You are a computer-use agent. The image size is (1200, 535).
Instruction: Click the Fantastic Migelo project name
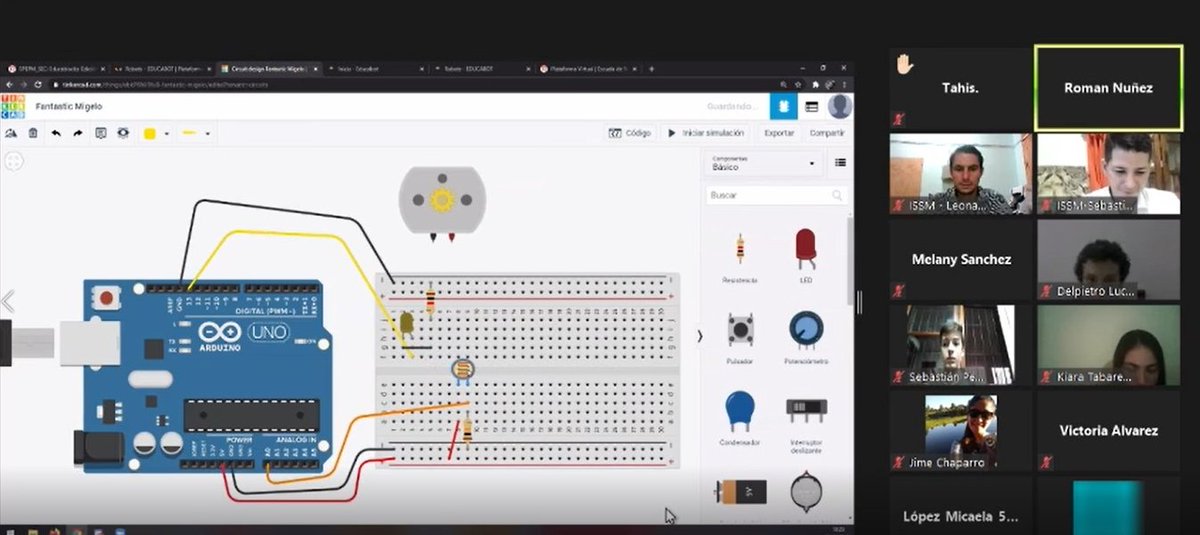(69, 106)
